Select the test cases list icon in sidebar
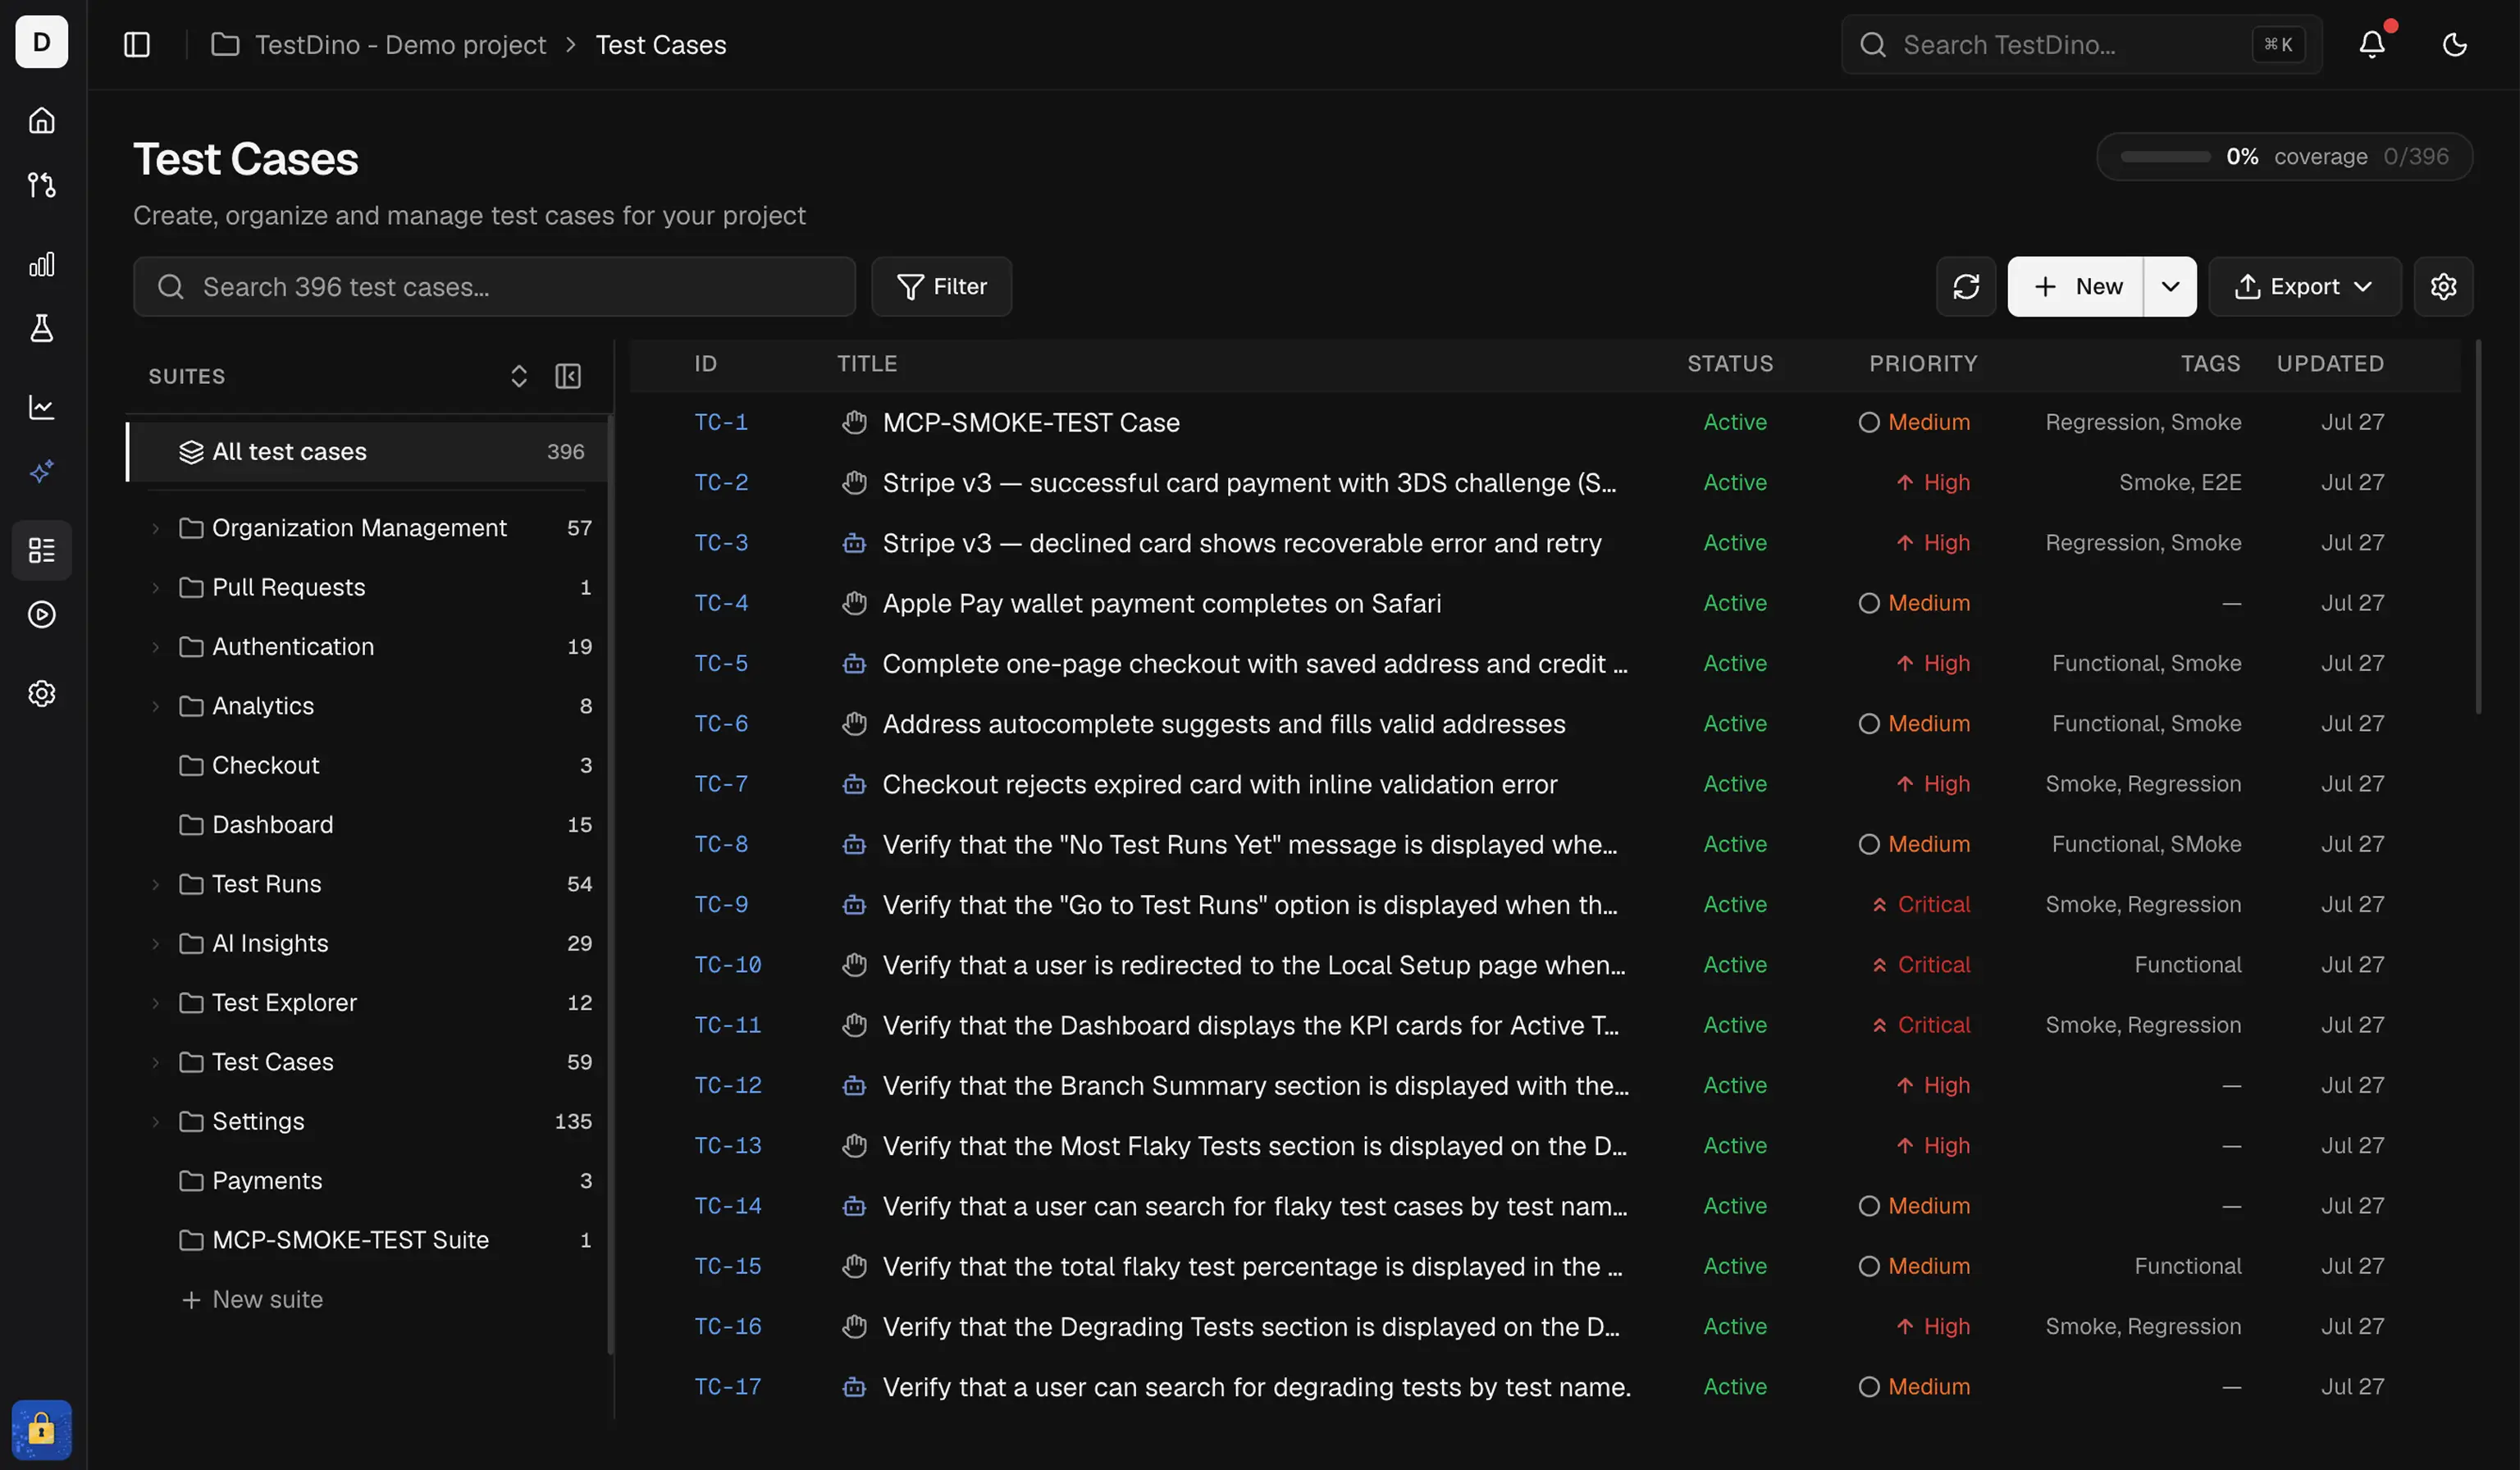The image size is (2520, 1470). 42,550
